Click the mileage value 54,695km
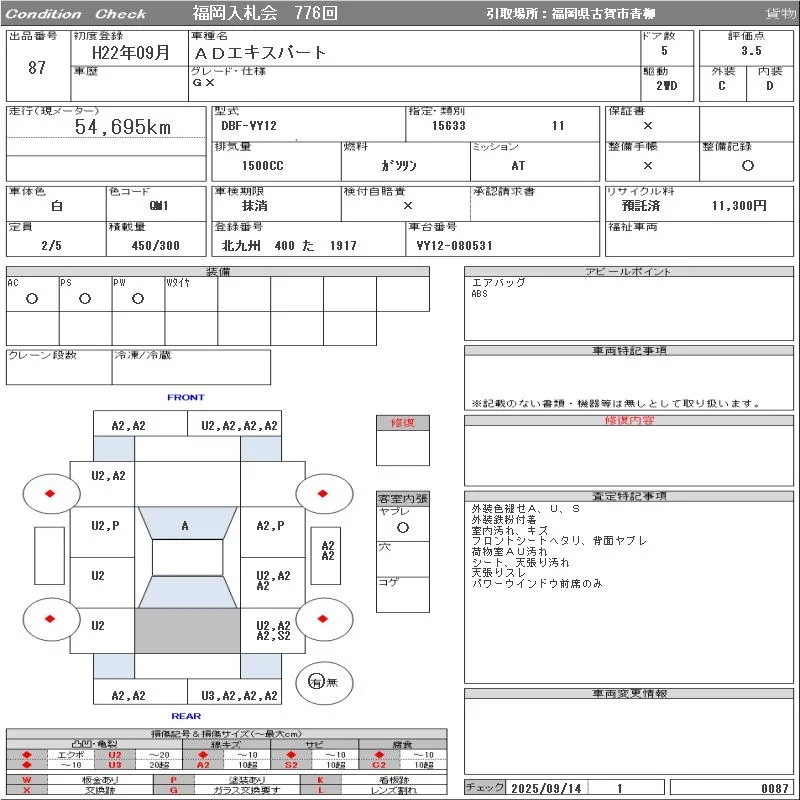 click(123, 127)
